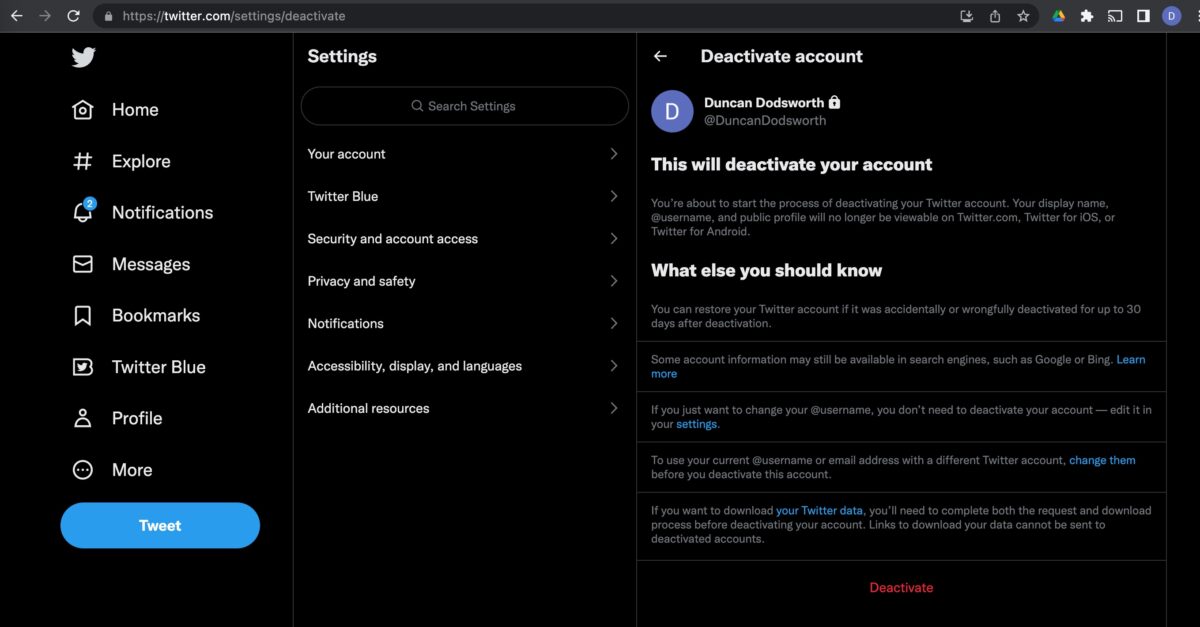Toggle the browser side panel icon
This screenshot has height=627, width=1200.
[x=1143, y=16]
